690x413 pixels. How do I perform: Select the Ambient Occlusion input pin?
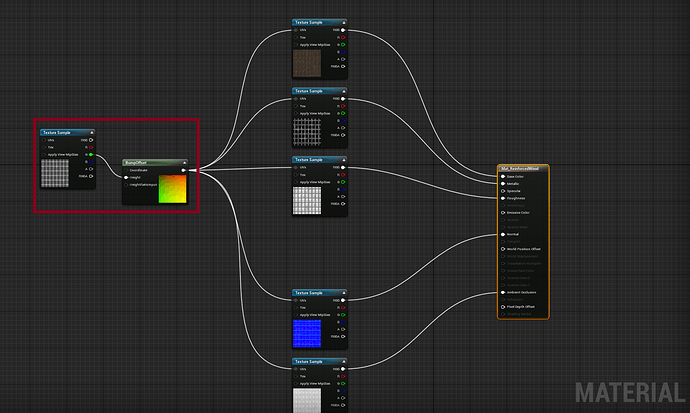coord(503,292)
